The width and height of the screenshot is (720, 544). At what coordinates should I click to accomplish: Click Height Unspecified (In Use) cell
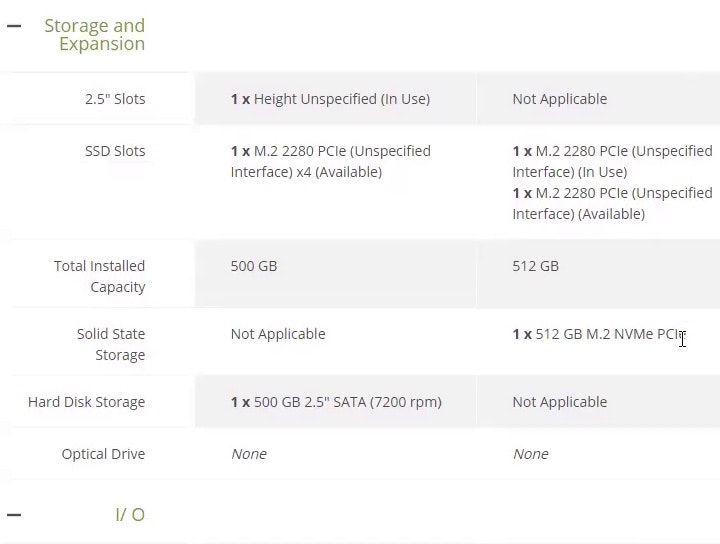(x=330, y=99)
